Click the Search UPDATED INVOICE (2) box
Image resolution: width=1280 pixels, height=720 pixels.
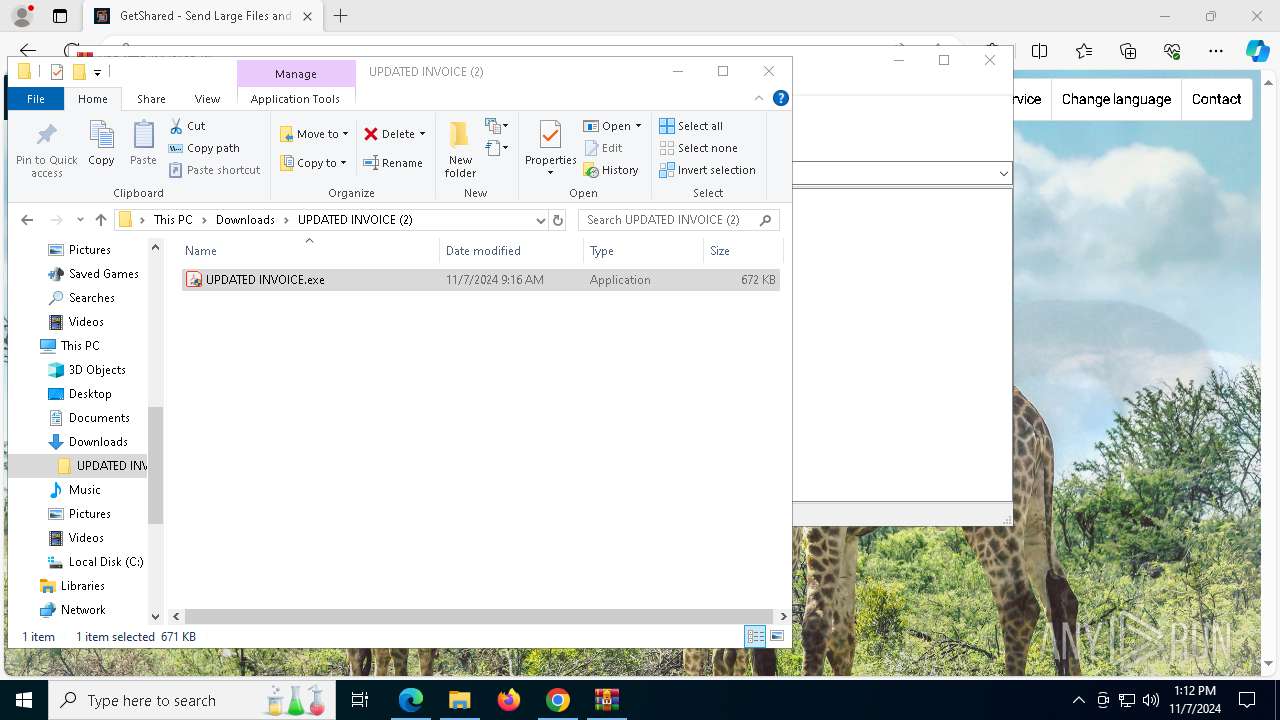678,220
